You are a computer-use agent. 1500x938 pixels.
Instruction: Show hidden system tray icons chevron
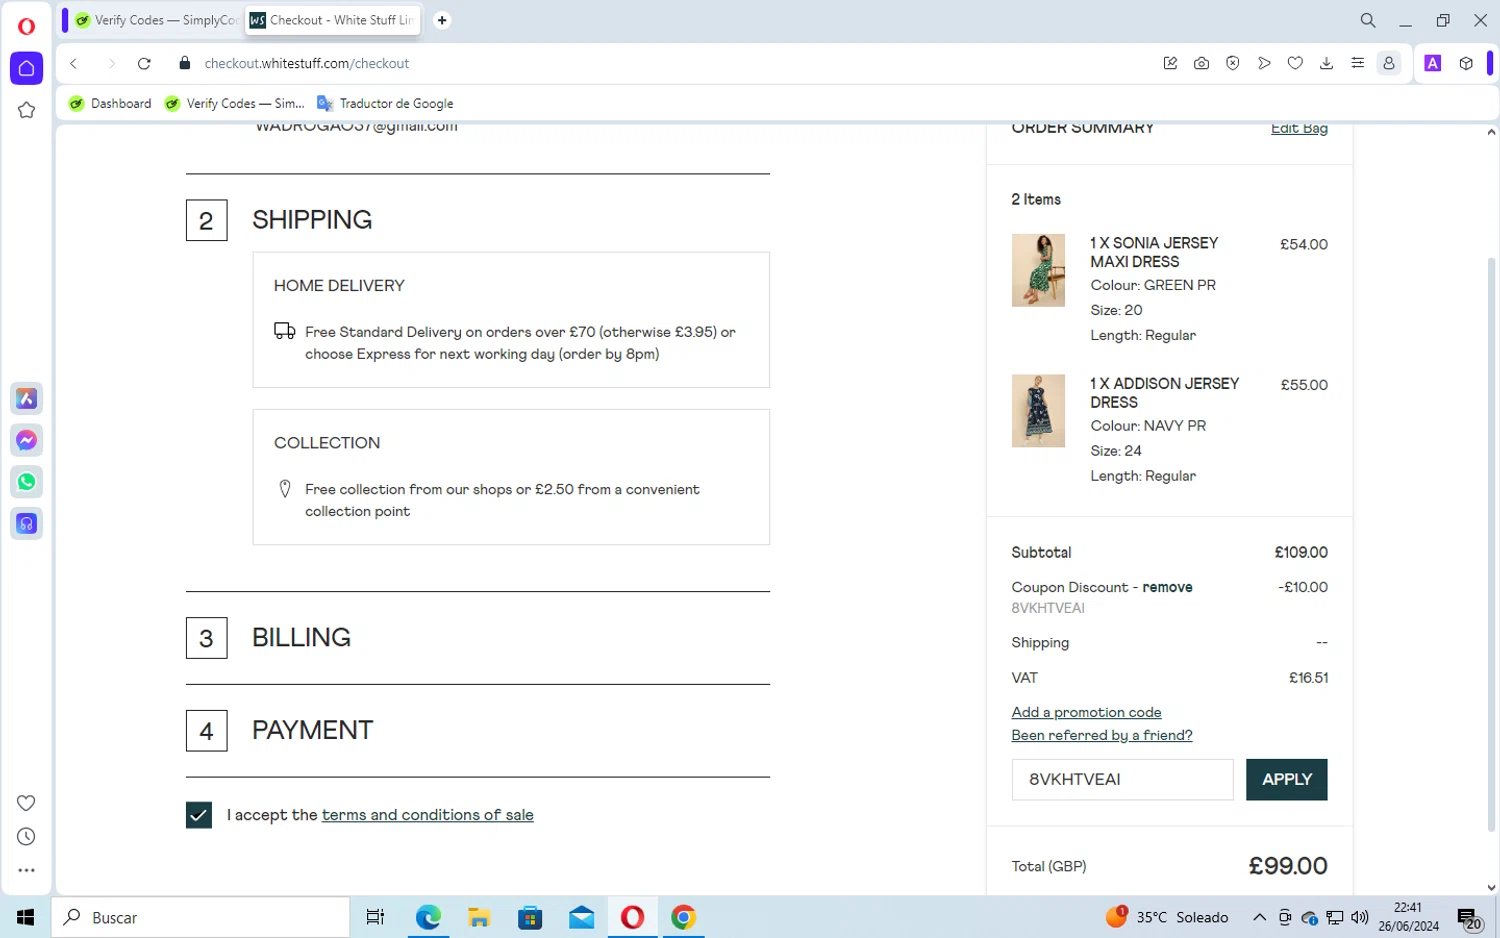(x=1260, y=917)
